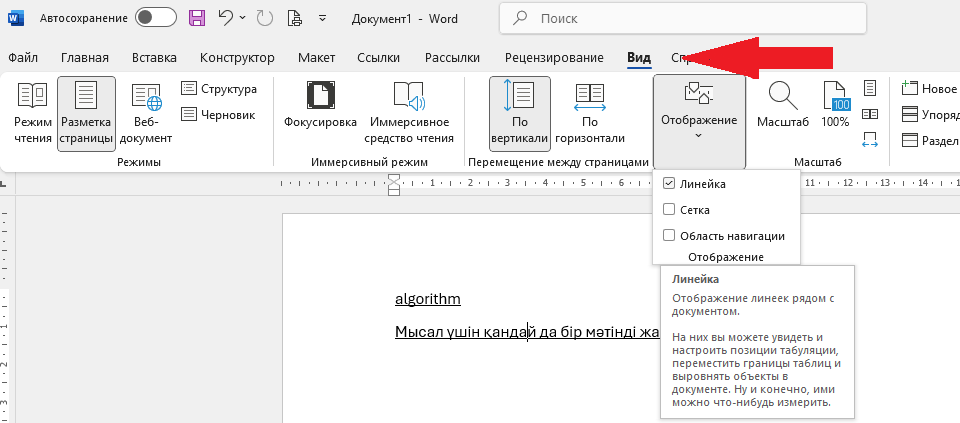The width and height of the screenshot is (960, 423).
Task: Click the Save floppy disk icon
Action: 197,18
